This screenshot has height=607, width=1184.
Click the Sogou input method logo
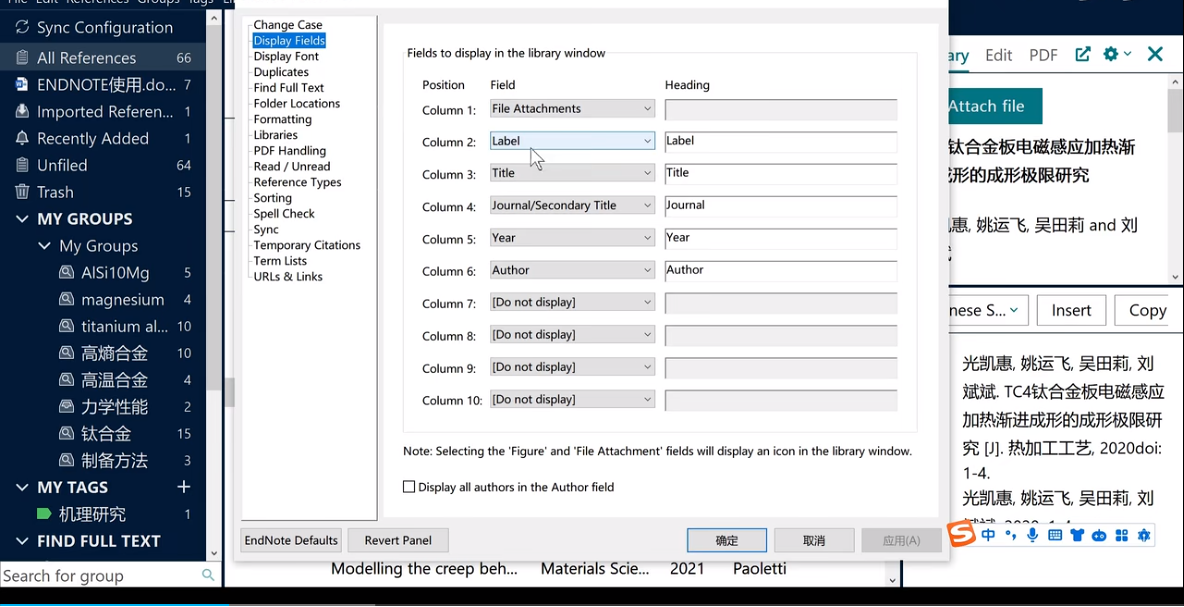click(962, 535)
